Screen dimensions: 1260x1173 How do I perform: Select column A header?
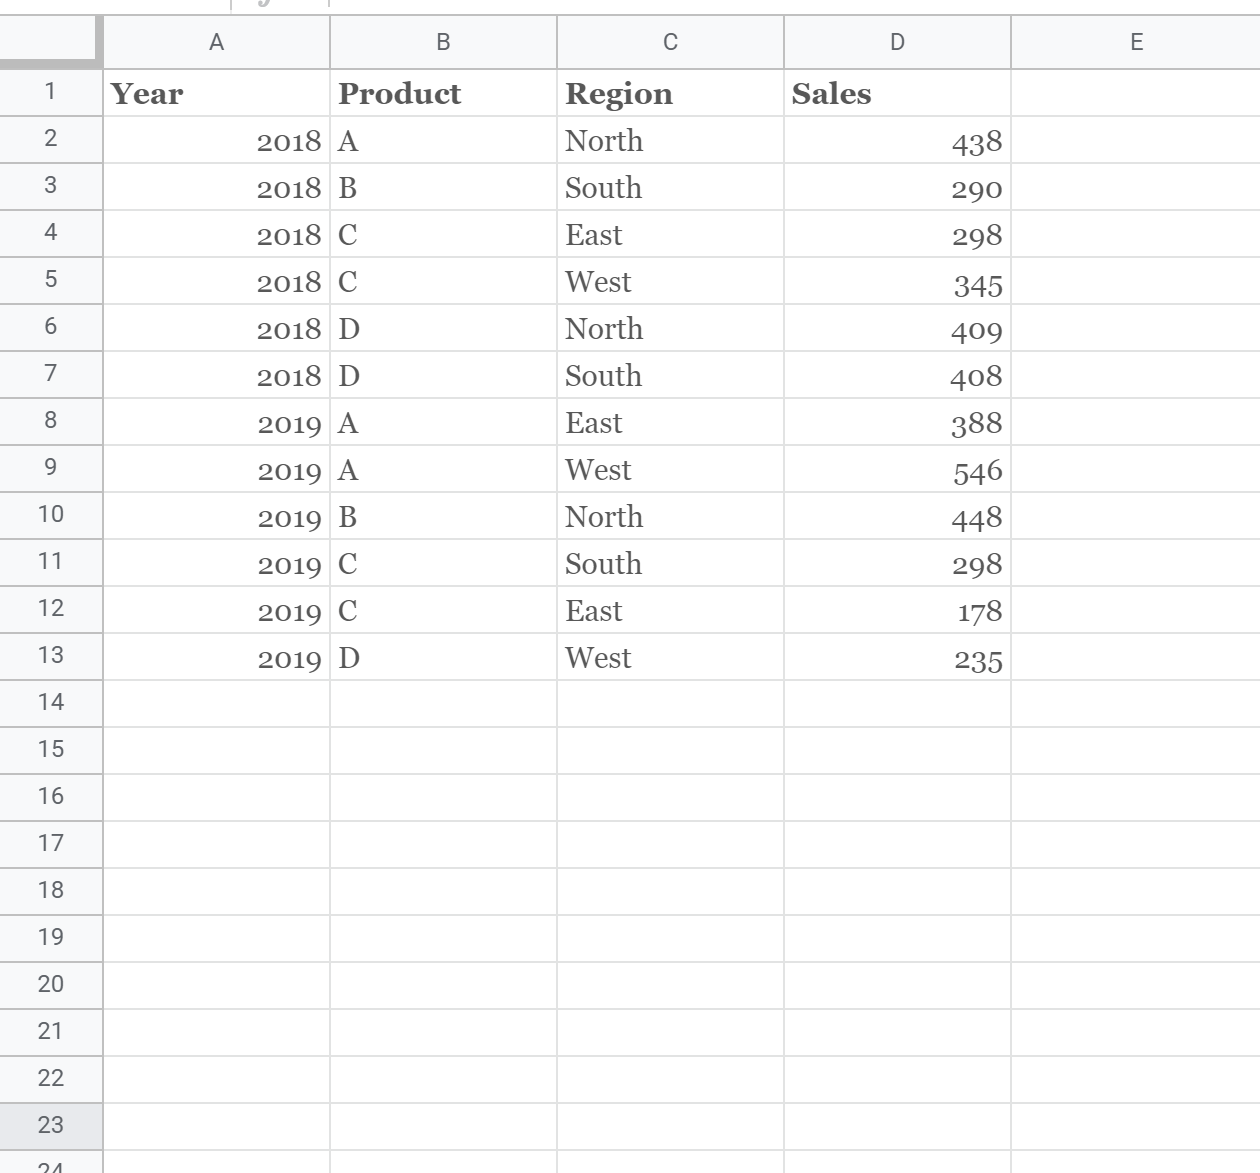pyautogui.click(x=216, y=42)
